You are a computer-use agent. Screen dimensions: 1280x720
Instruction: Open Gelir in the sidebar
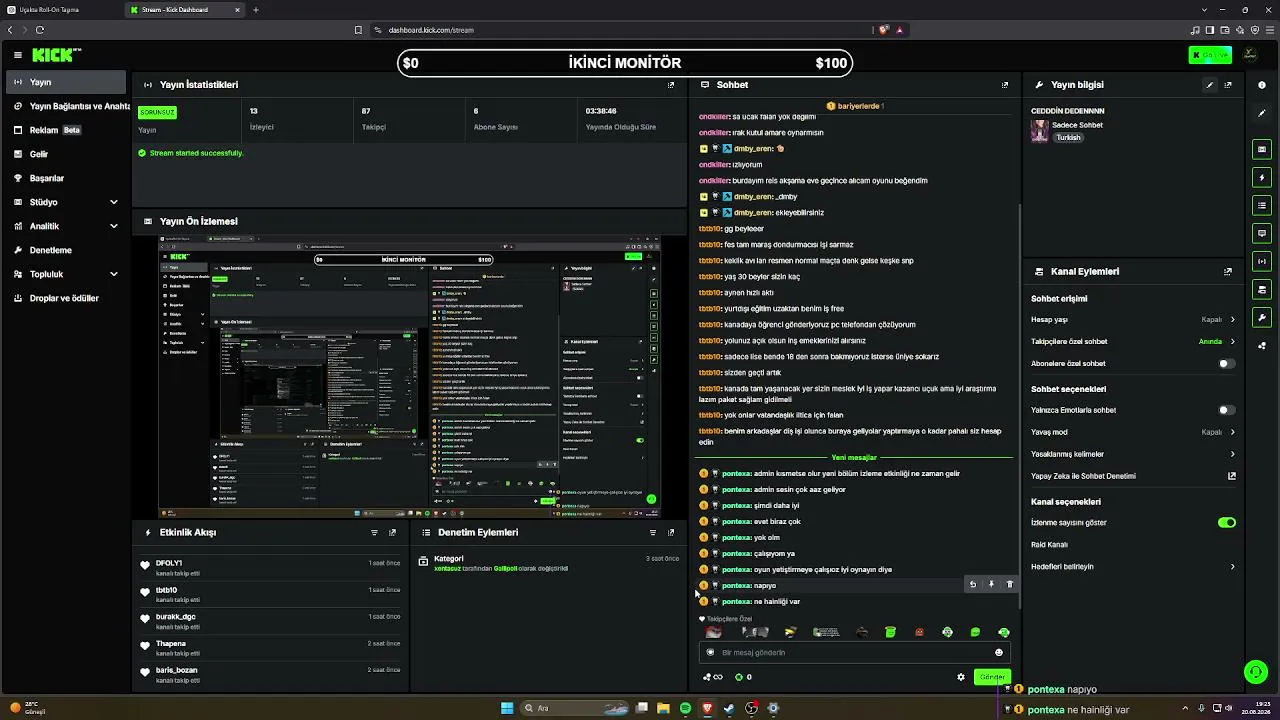(66, 154)
